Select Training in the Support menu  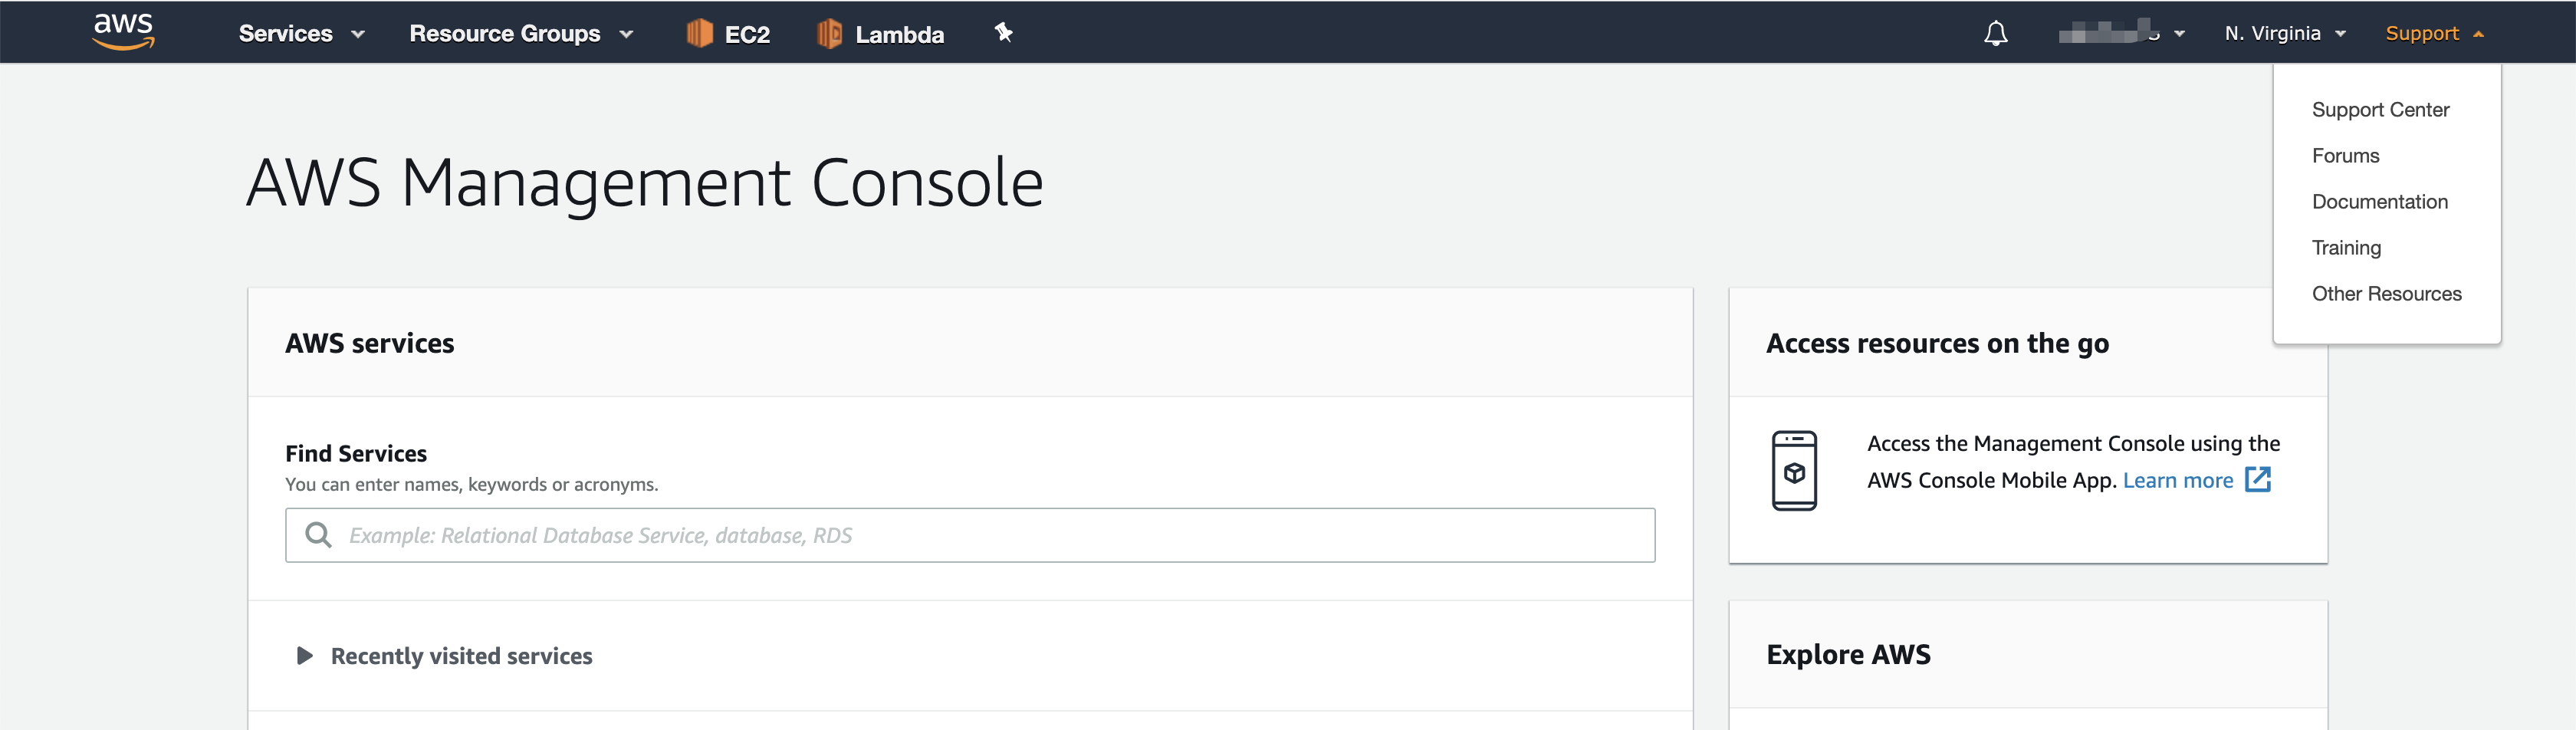pos(2346,248)
